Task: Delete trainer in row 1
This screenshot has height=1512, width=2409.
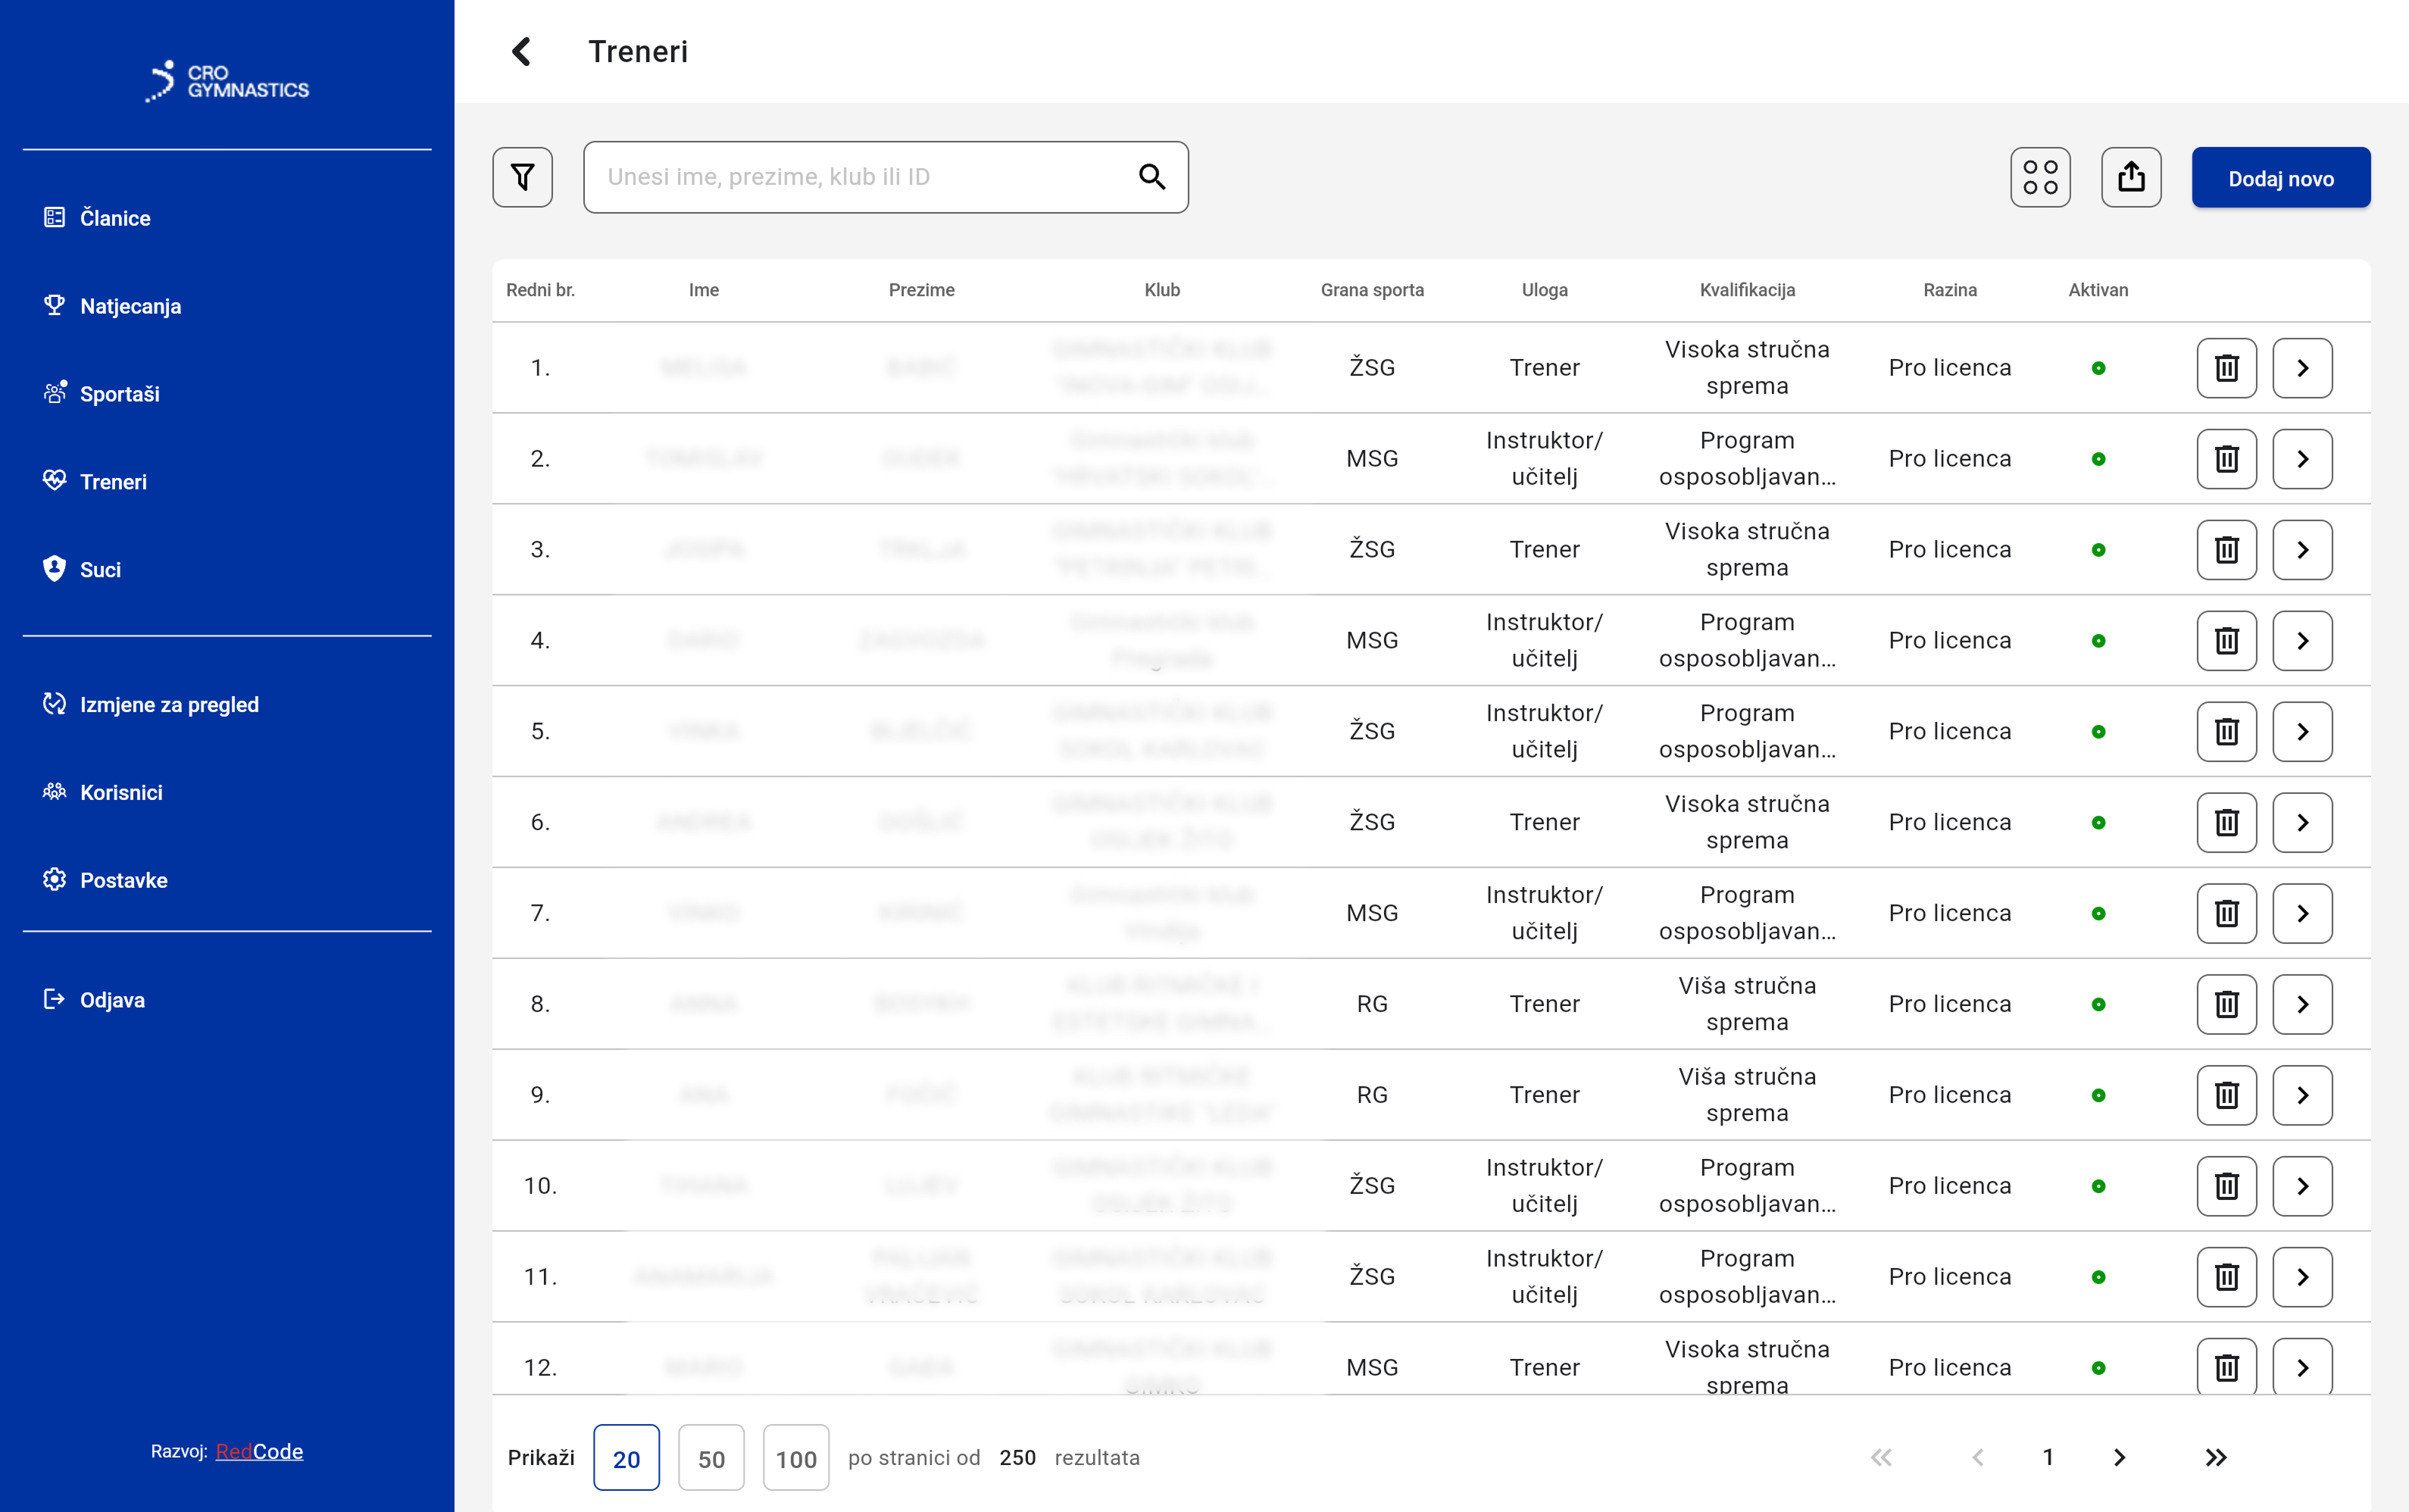Action: 2226,368
